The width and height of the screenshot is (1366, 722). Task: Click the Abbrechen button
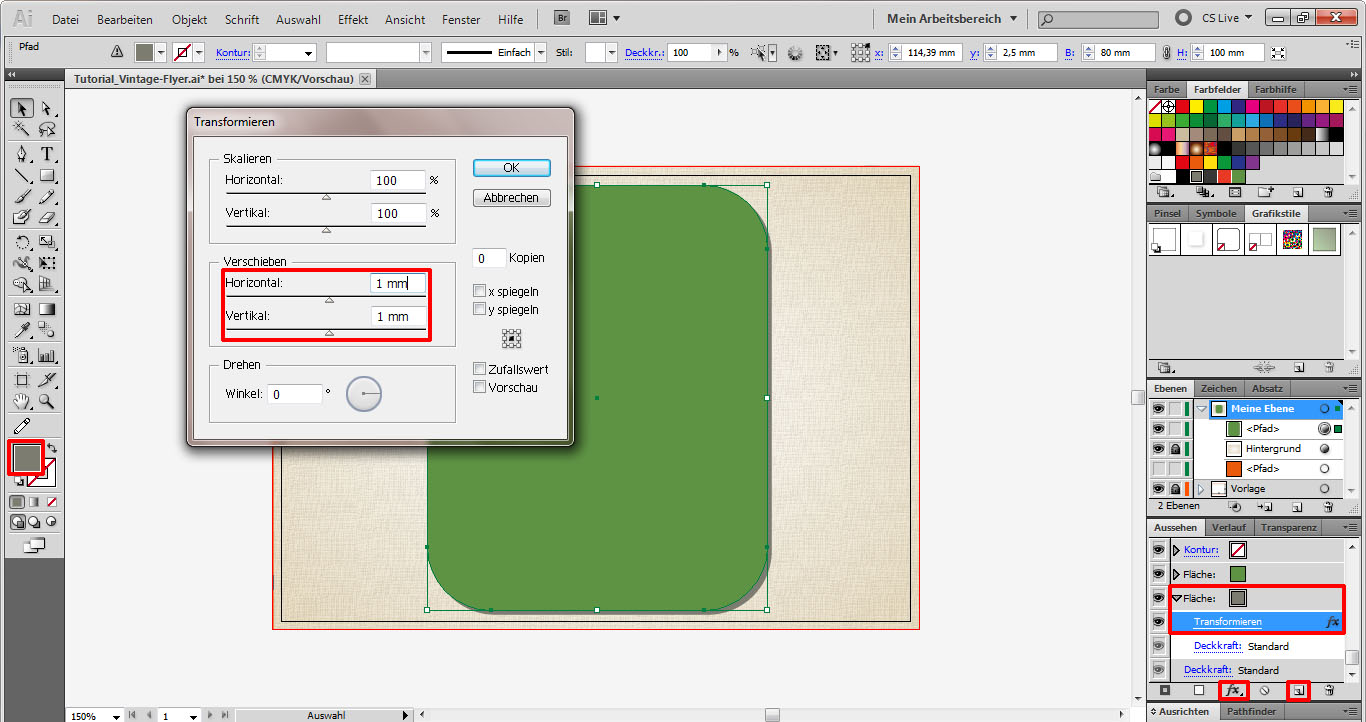click(511, 198)
